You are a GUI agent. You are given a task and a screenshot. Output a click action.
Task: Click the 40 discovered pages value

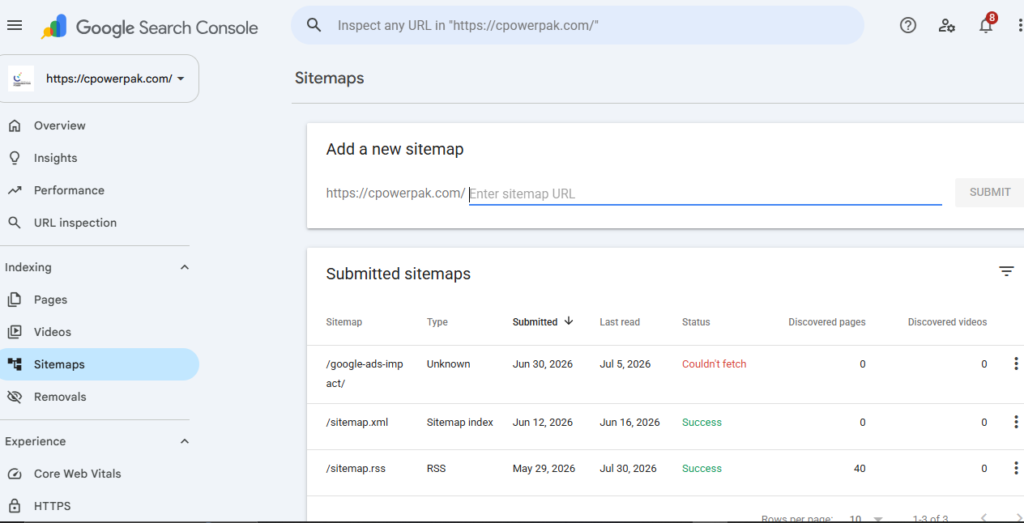(x=859, y=468)
